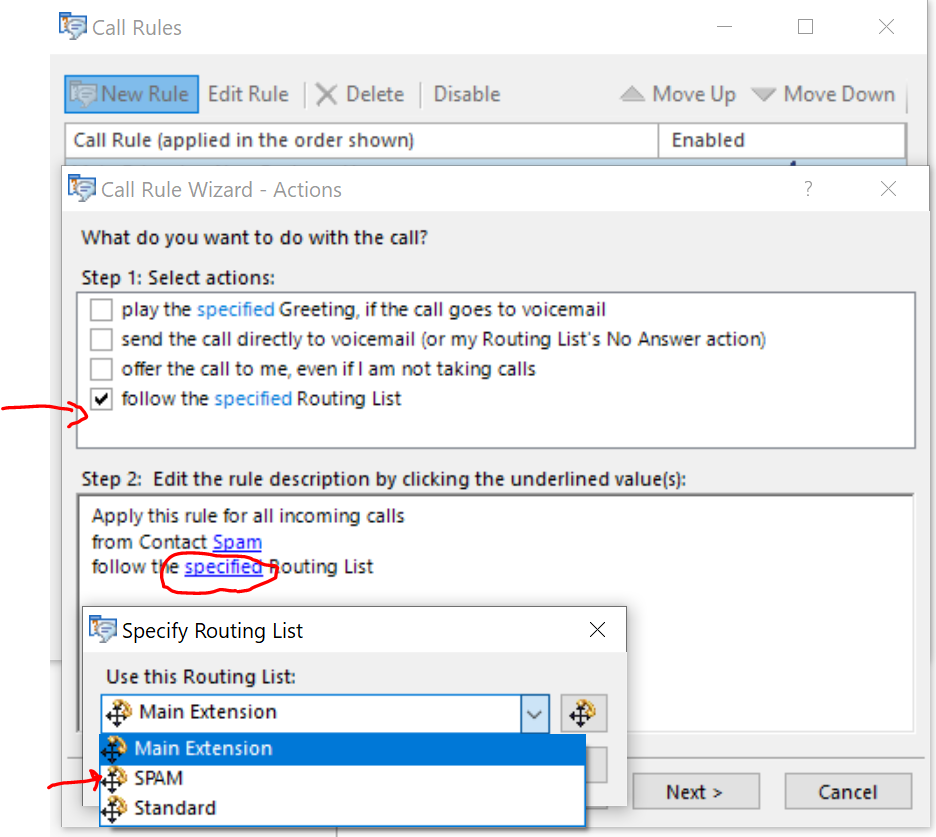Close the Specify Routing List dialog
Image resolution: width=936 pixels, height=837 pixels.
click(597, 630)
